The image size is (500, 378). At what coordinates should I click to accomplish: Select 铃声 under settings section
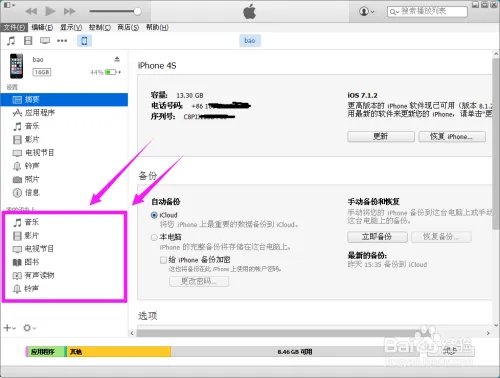(x=64, y=166)
